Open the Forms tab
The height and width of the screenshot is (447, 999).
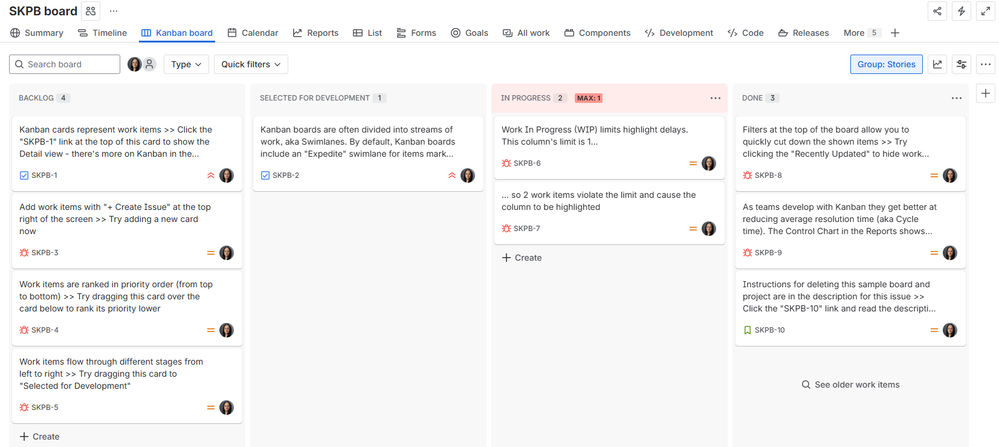[417, 33]
